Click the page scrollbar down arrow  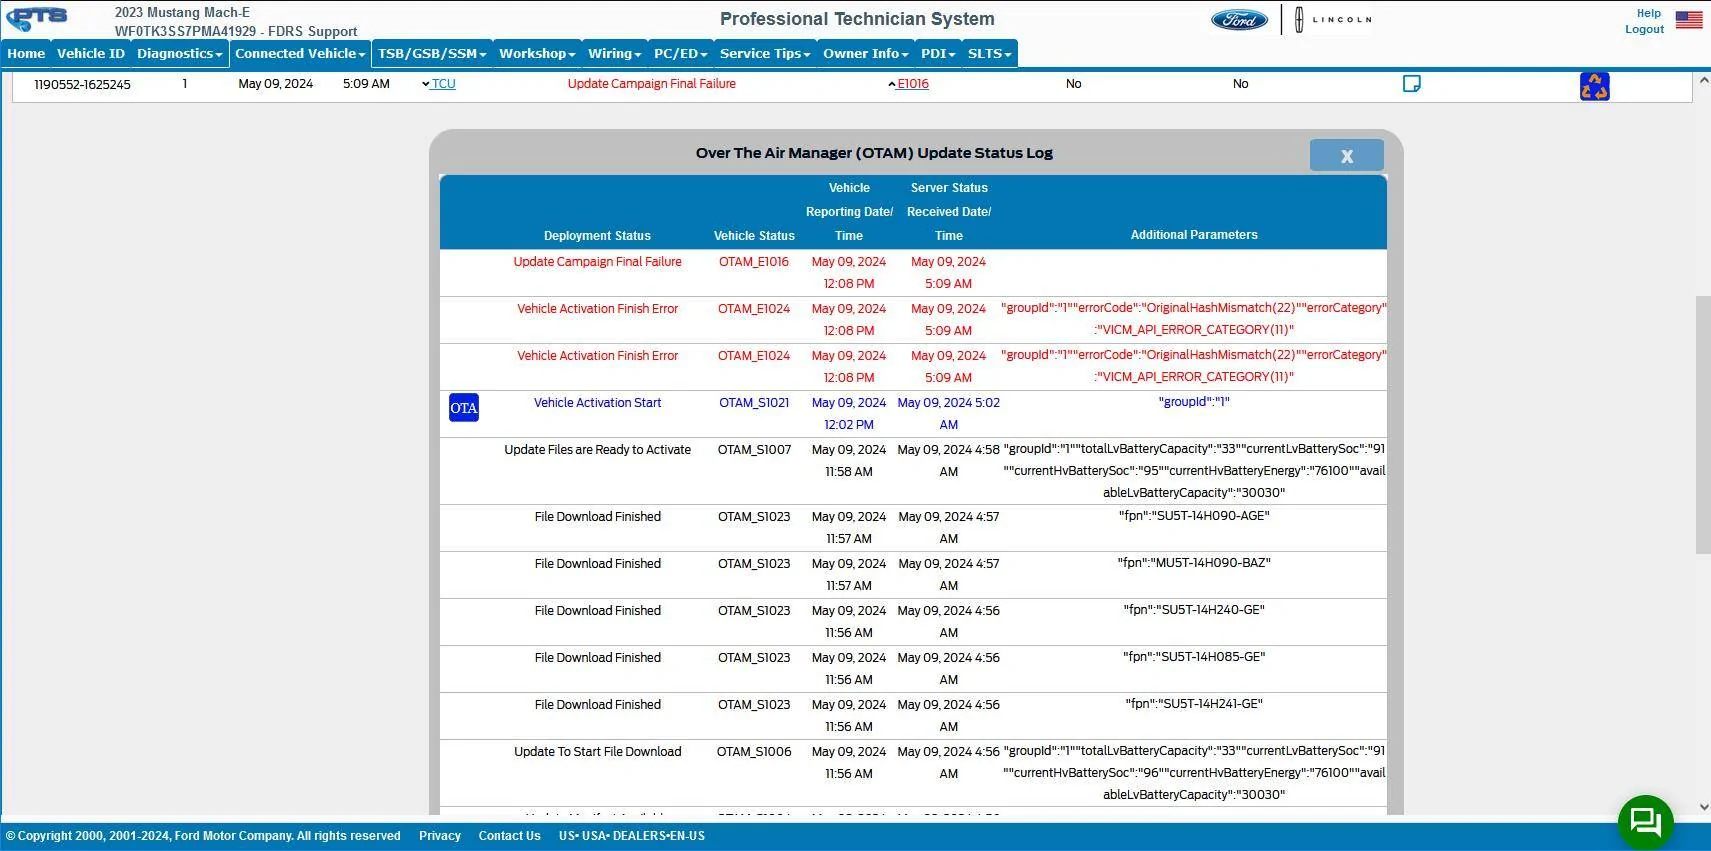coord(1703,807)
